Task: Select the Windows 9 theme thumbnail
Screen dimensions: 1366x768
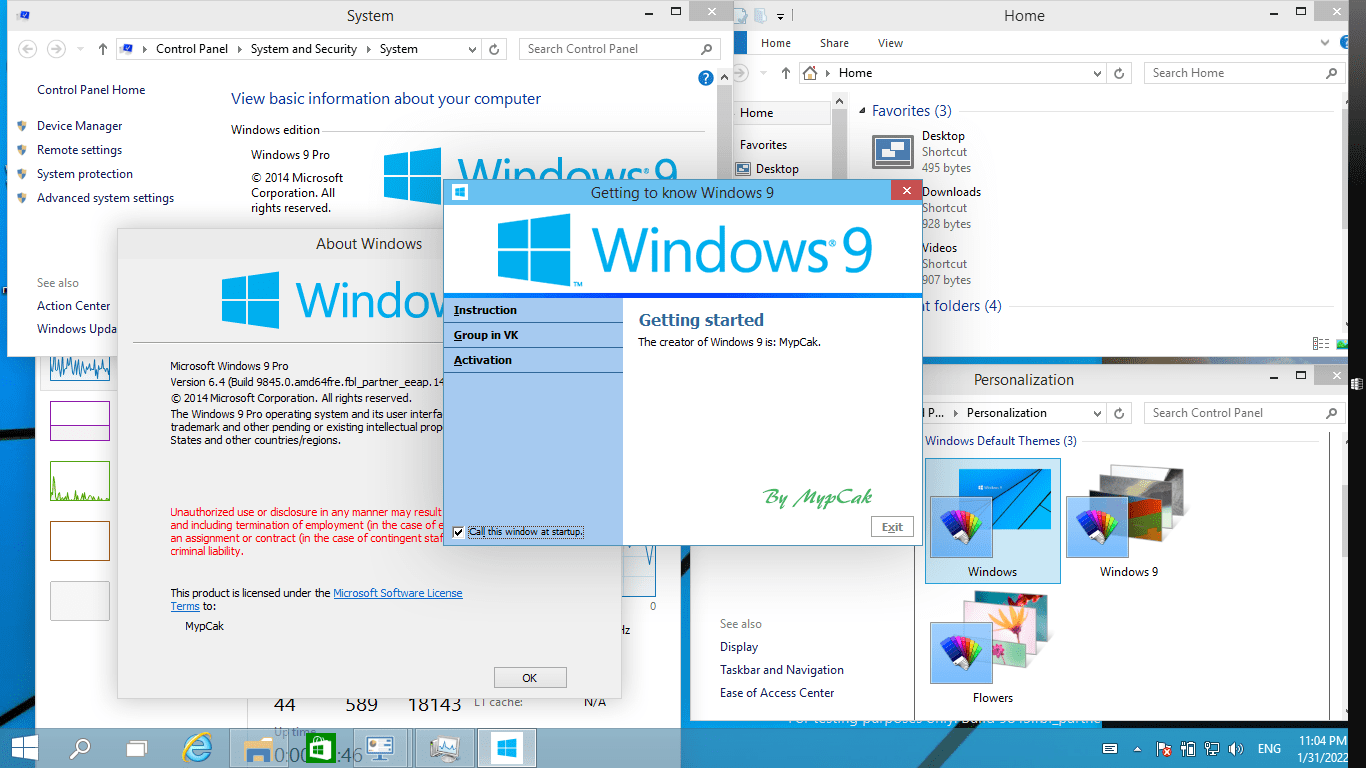Action: (1129, 520)
